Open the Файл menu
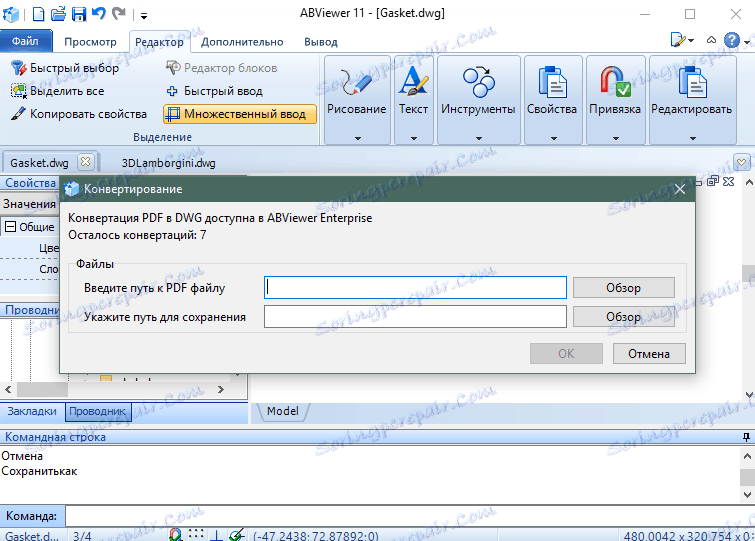 click(x=26, y=41)
